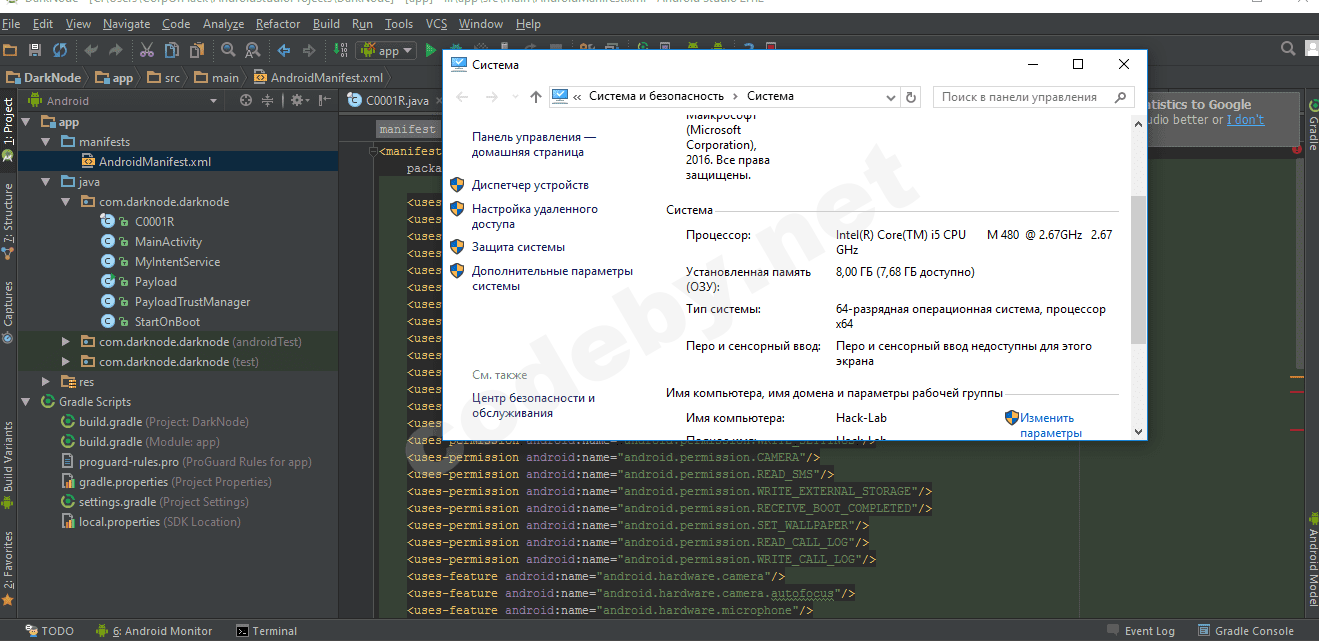Open the Refactor menu
Screen dimensions: 1319x641
point(277,23)
